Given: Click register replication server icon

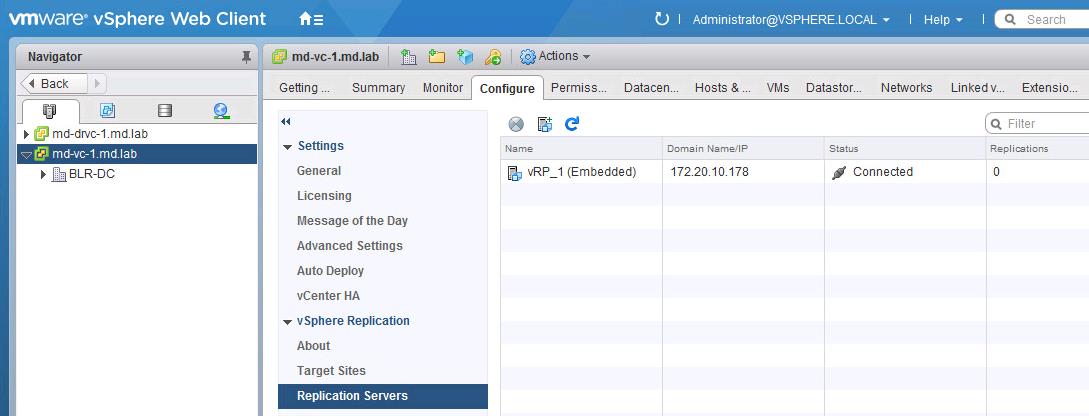Looking at the screenshot, I should click(545, 124).
